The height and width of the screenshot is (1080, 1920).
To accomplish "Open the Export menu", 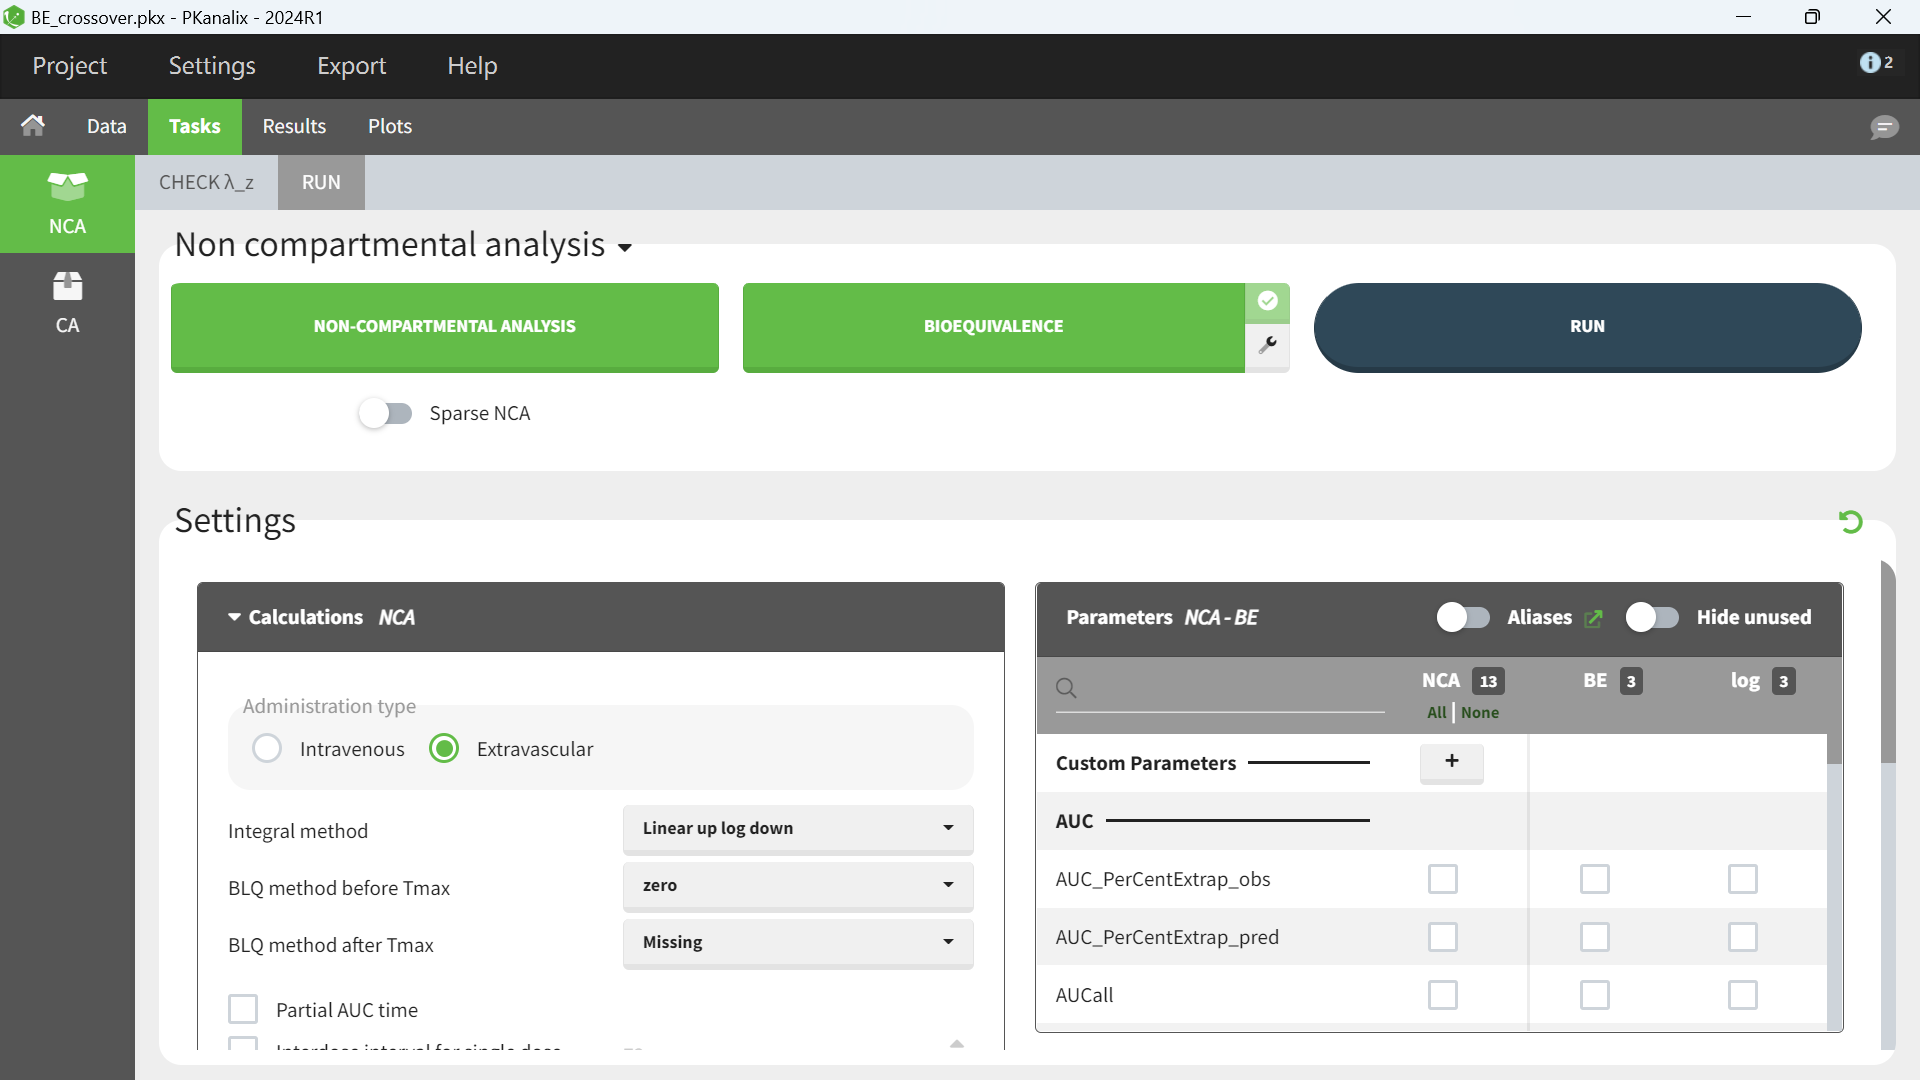I will point(351,66).
